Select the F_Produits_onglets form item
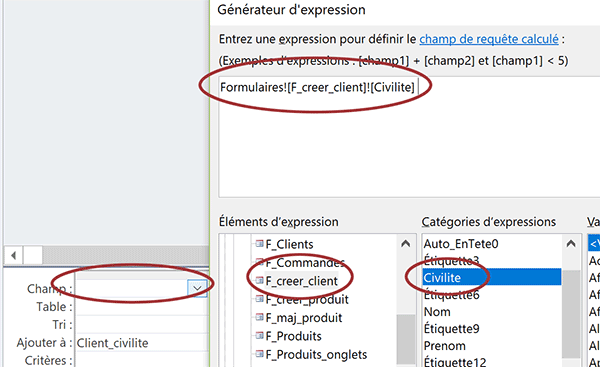600x367 pixels. click(x=316, y=354)
